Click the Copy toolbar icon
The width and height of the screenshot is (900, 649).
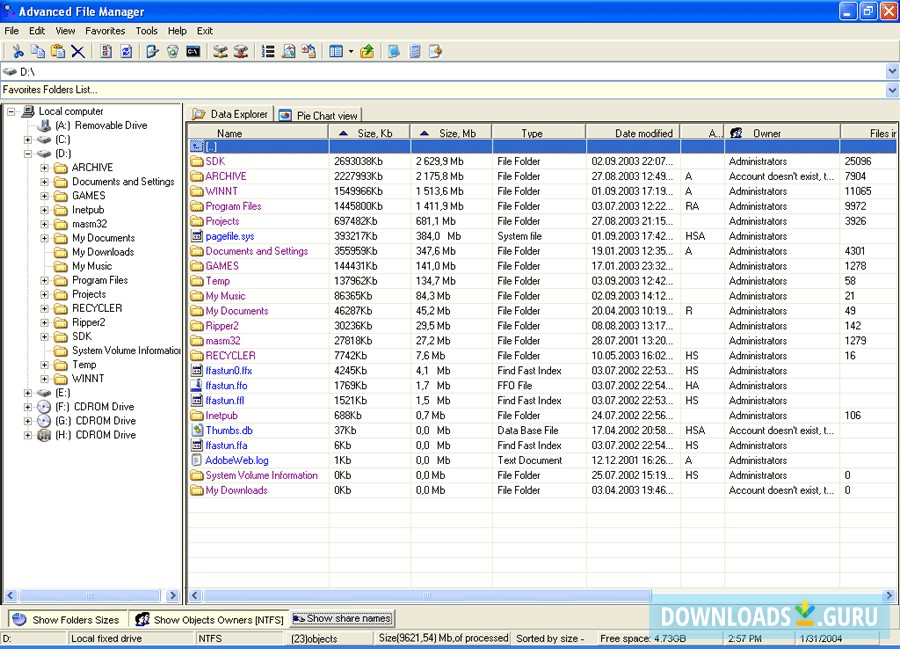coord(37,51)
